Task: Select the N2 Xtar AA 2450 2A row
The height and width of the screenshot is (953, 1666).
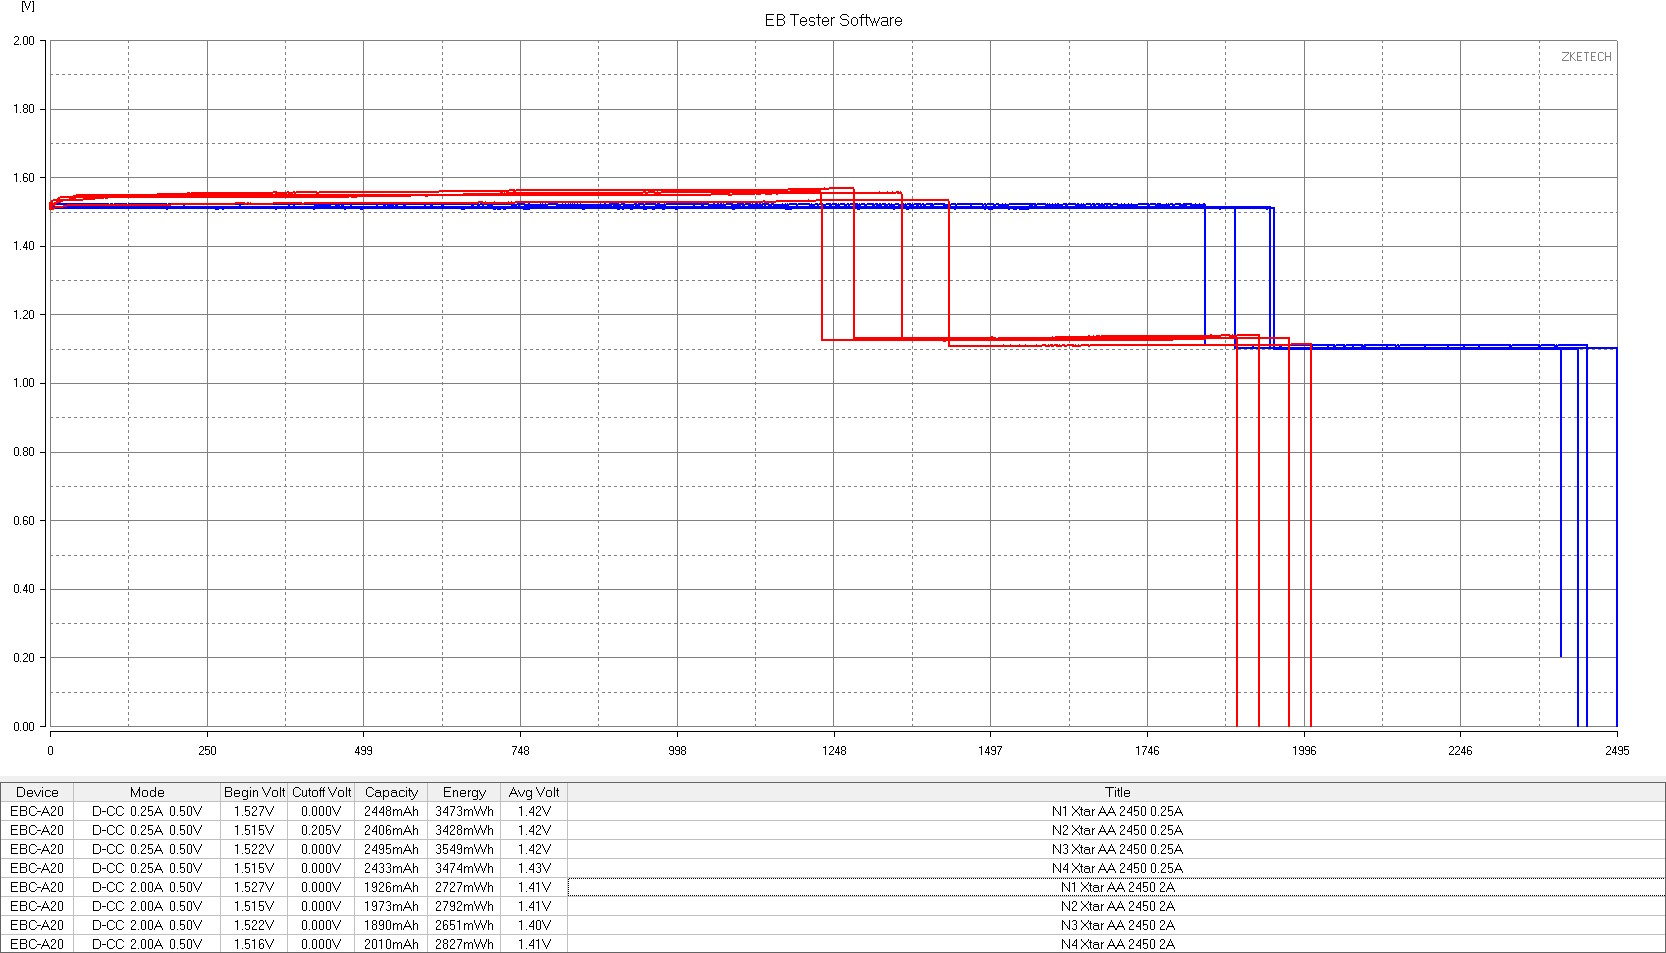Action: 833,906
